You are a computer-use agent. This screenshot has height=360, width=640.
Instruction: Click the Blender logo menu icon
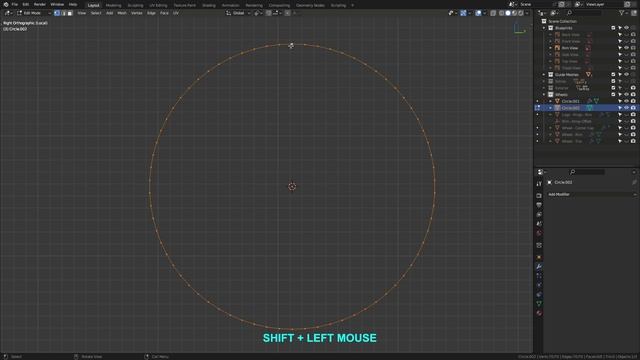tap(6, 4)
